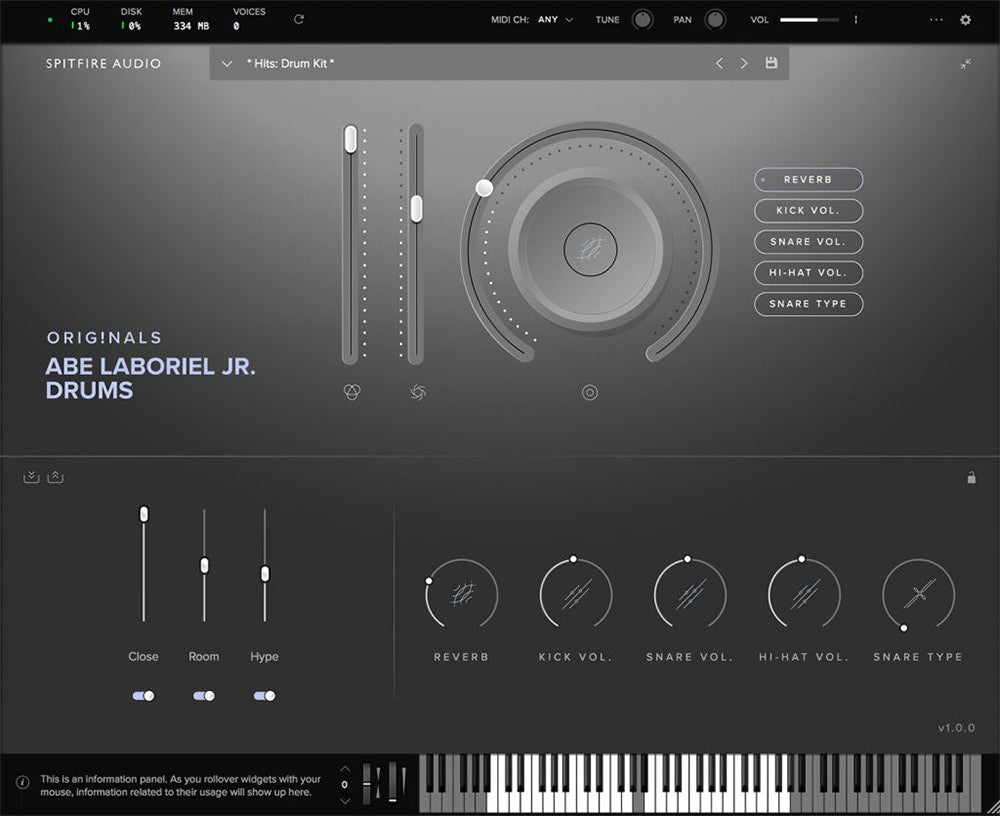Click the information panel icon
This screenshot has width=1000, height=816.
[22, 783]
